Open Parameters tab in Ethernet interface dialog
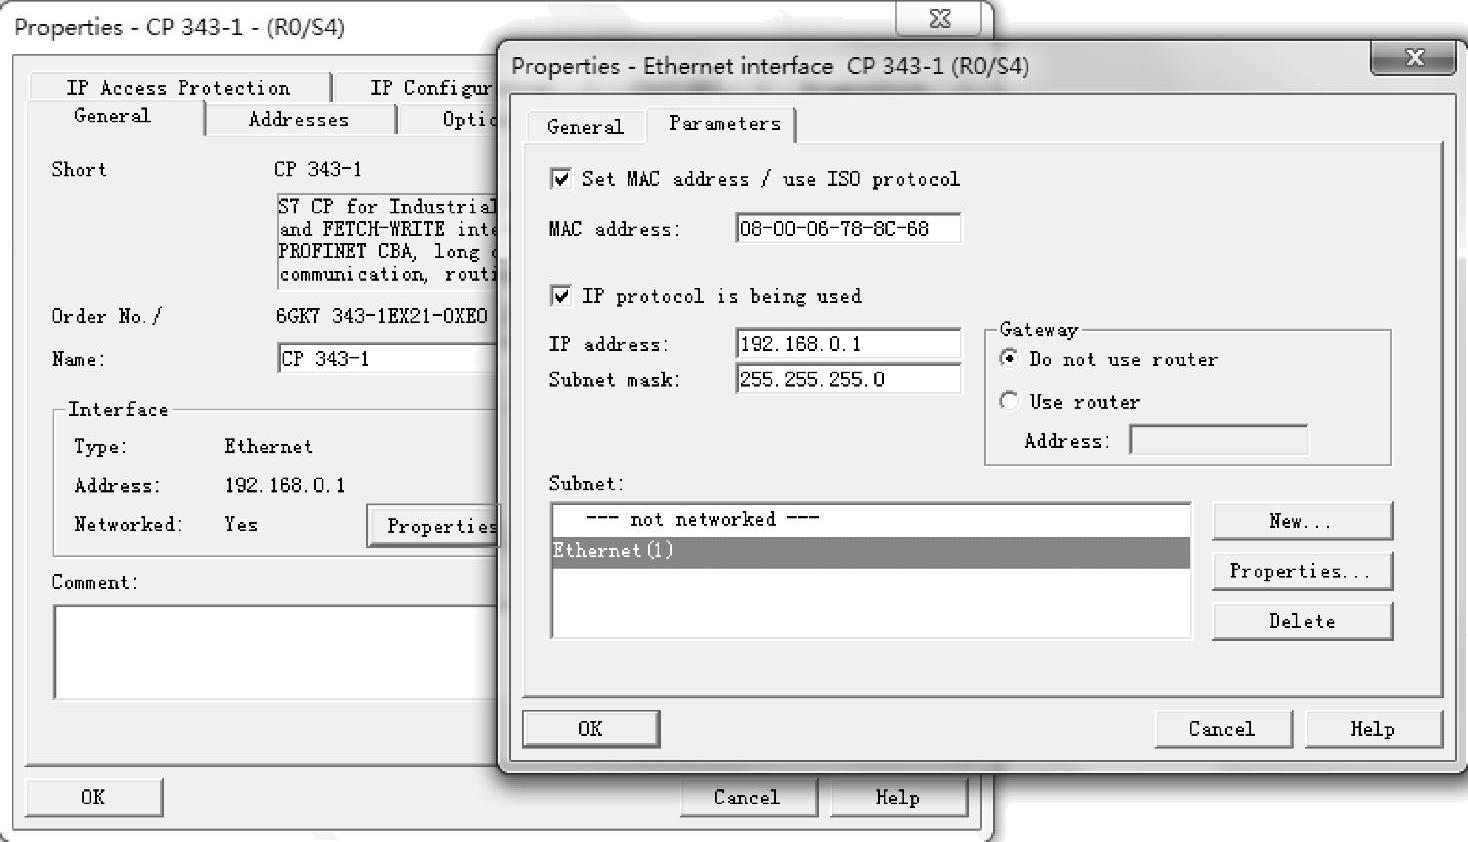1468x842 pixels. click(724, 123)
